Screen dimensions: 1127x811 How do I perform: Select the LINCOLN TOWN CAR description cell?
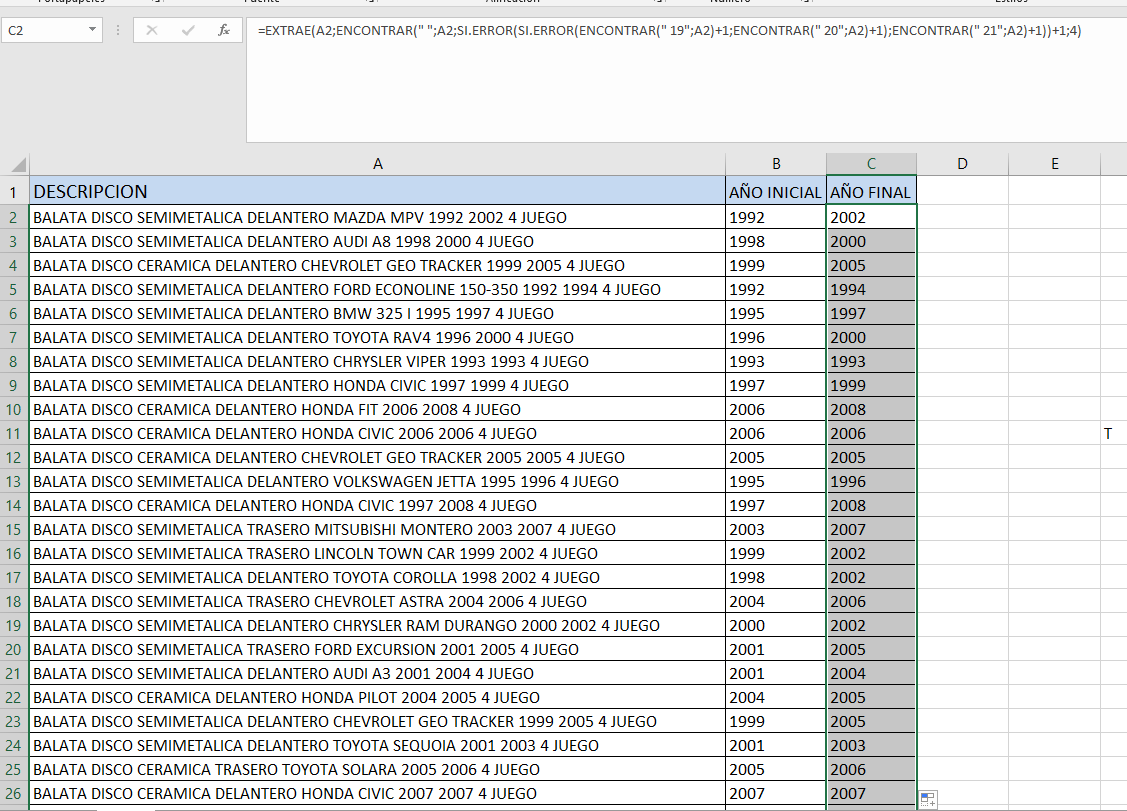click(x=377, y=553)
